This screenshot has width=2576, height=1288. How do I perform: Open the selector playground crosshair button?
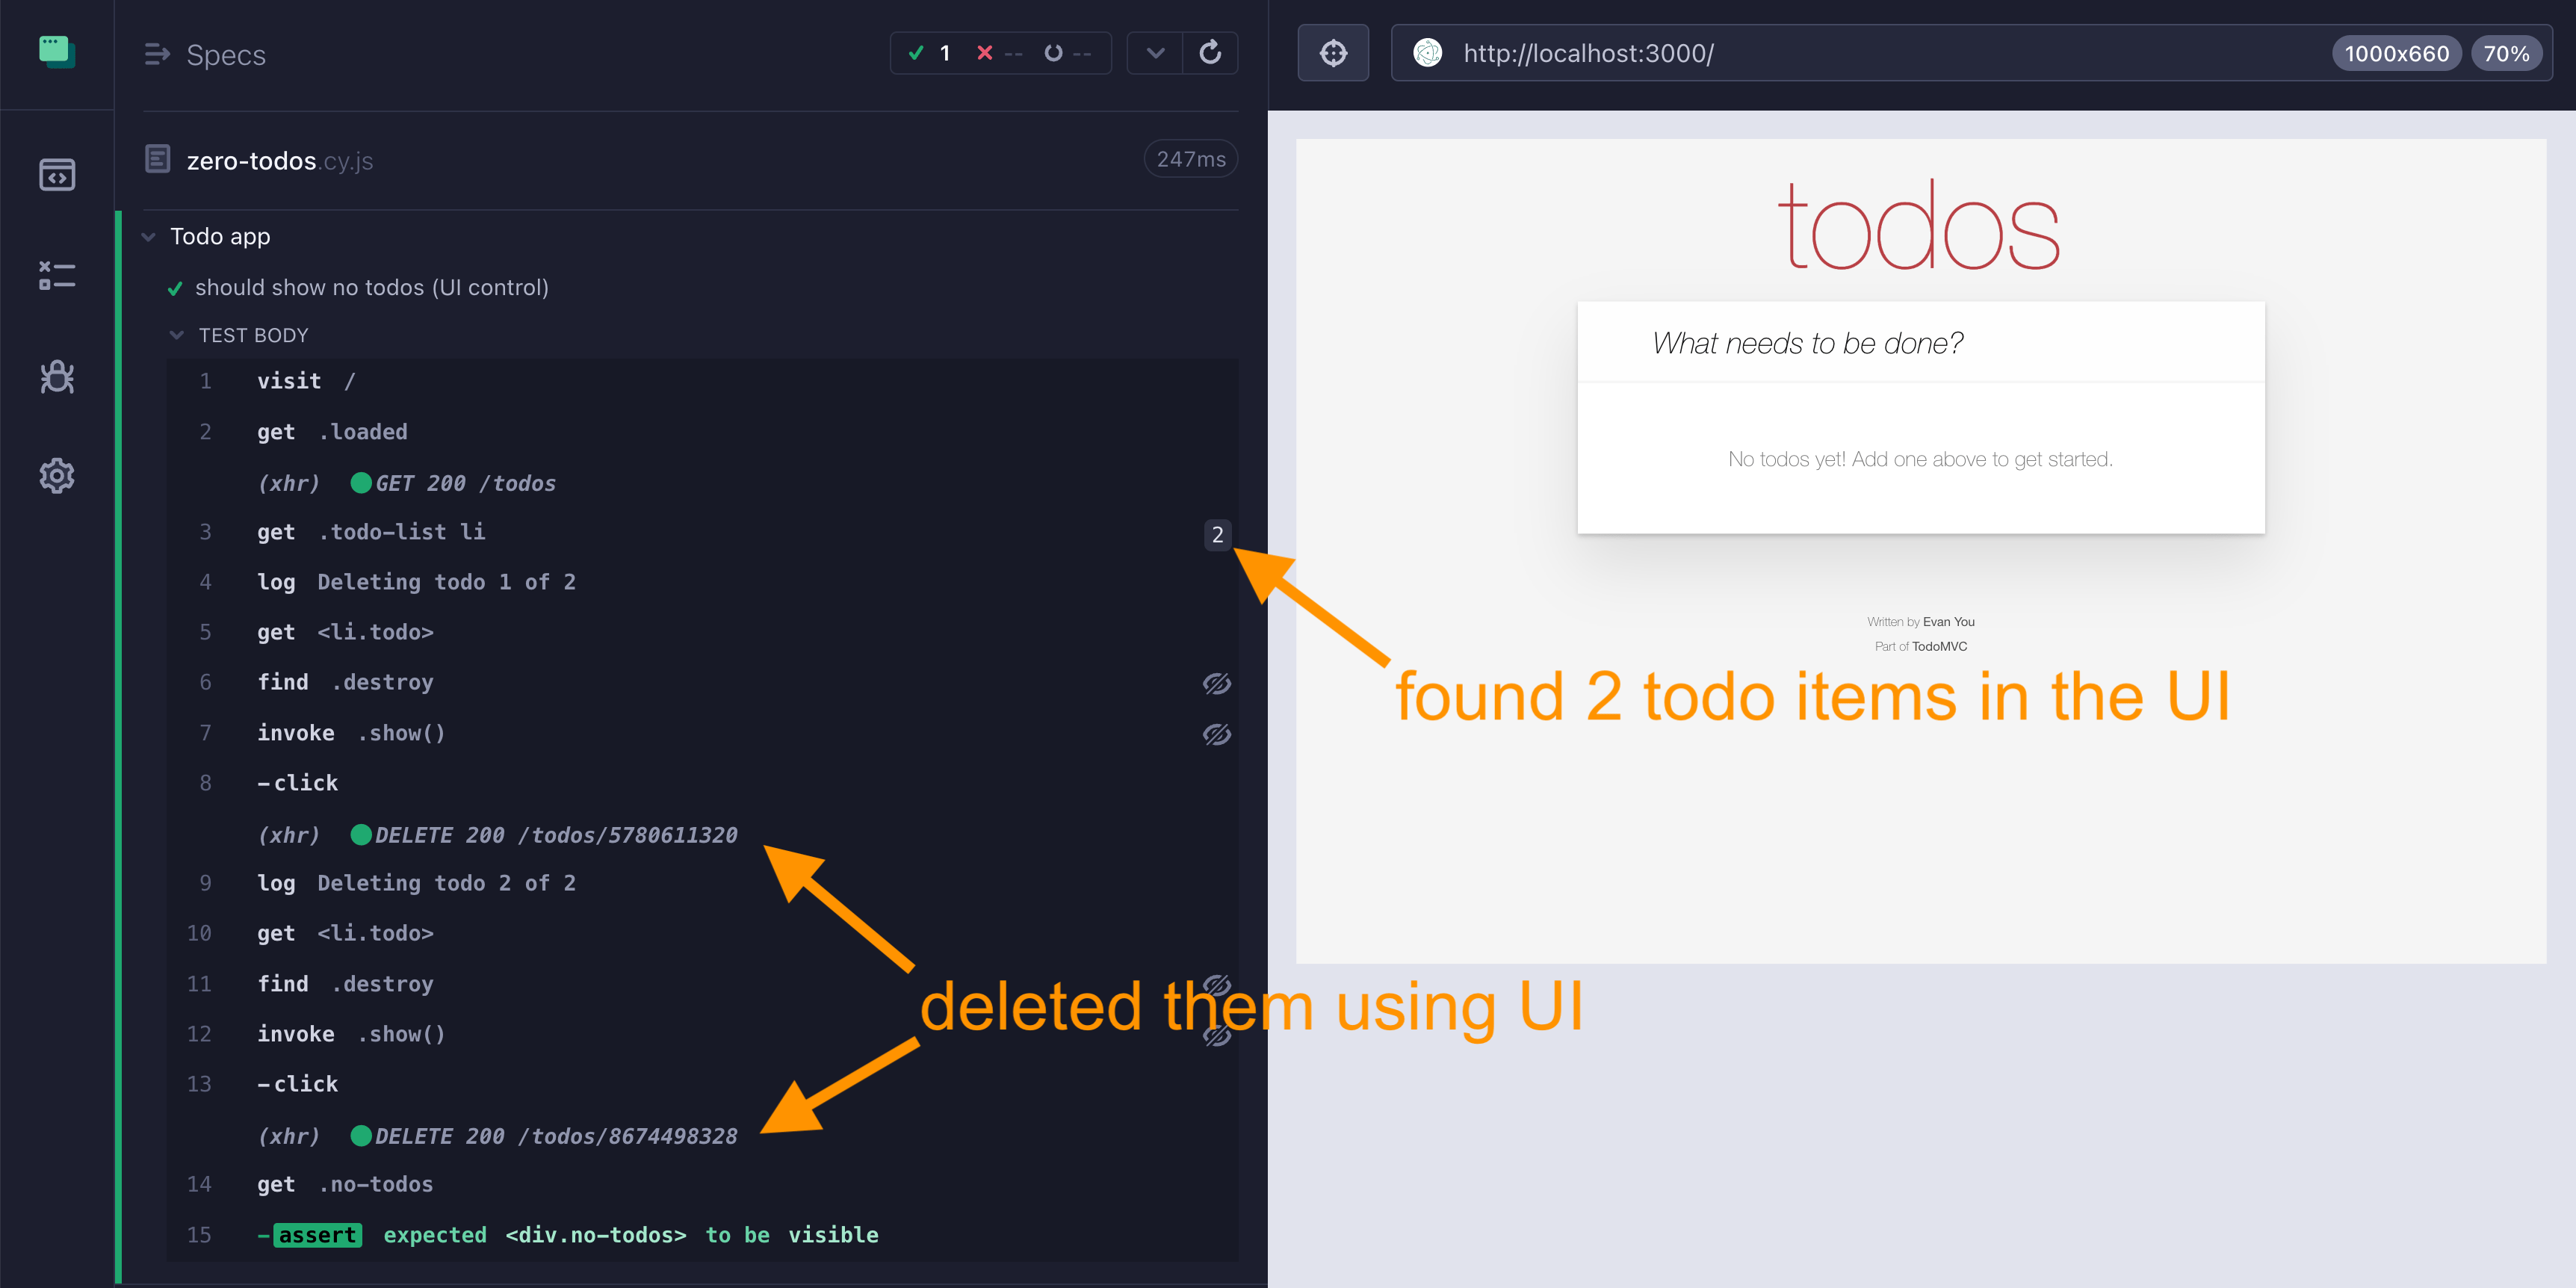point(1333,53)
